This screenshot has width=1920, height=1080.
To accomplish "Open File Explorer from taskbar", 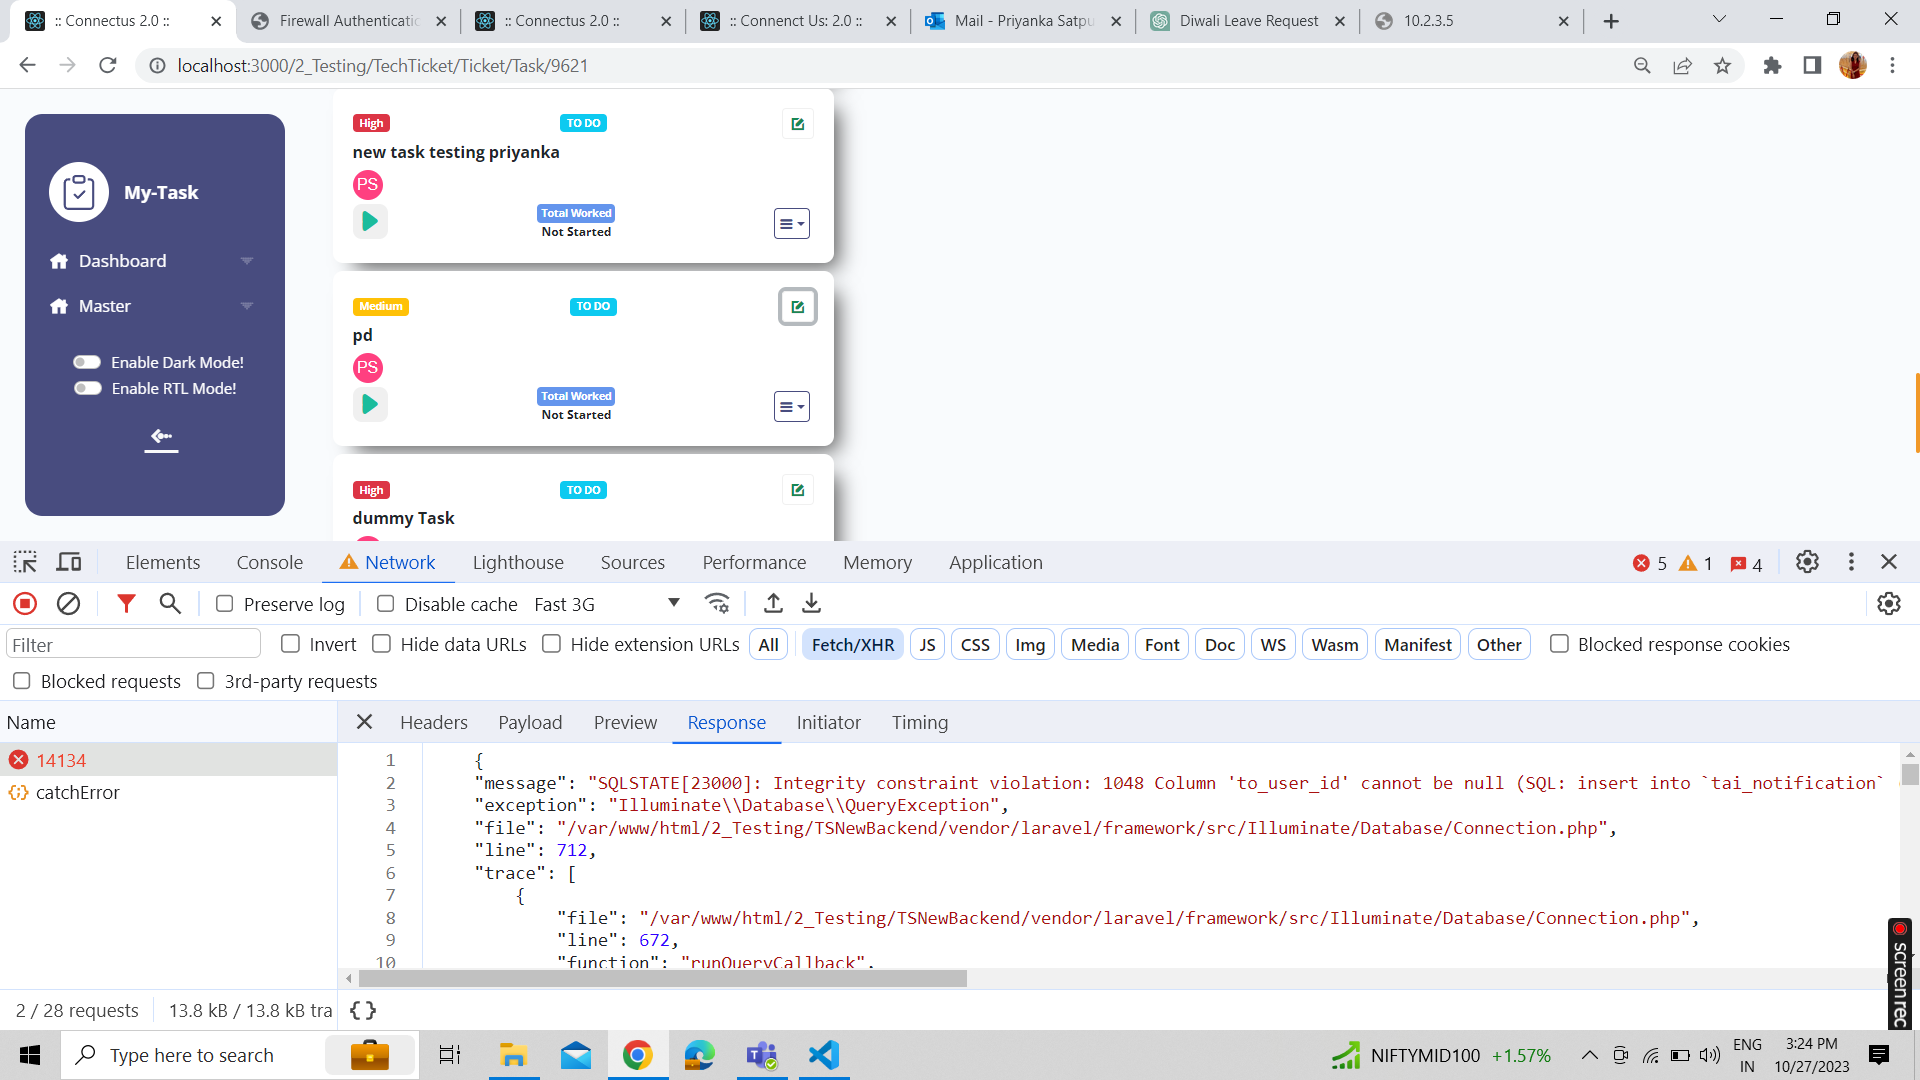I will (x=513, y=1055).
